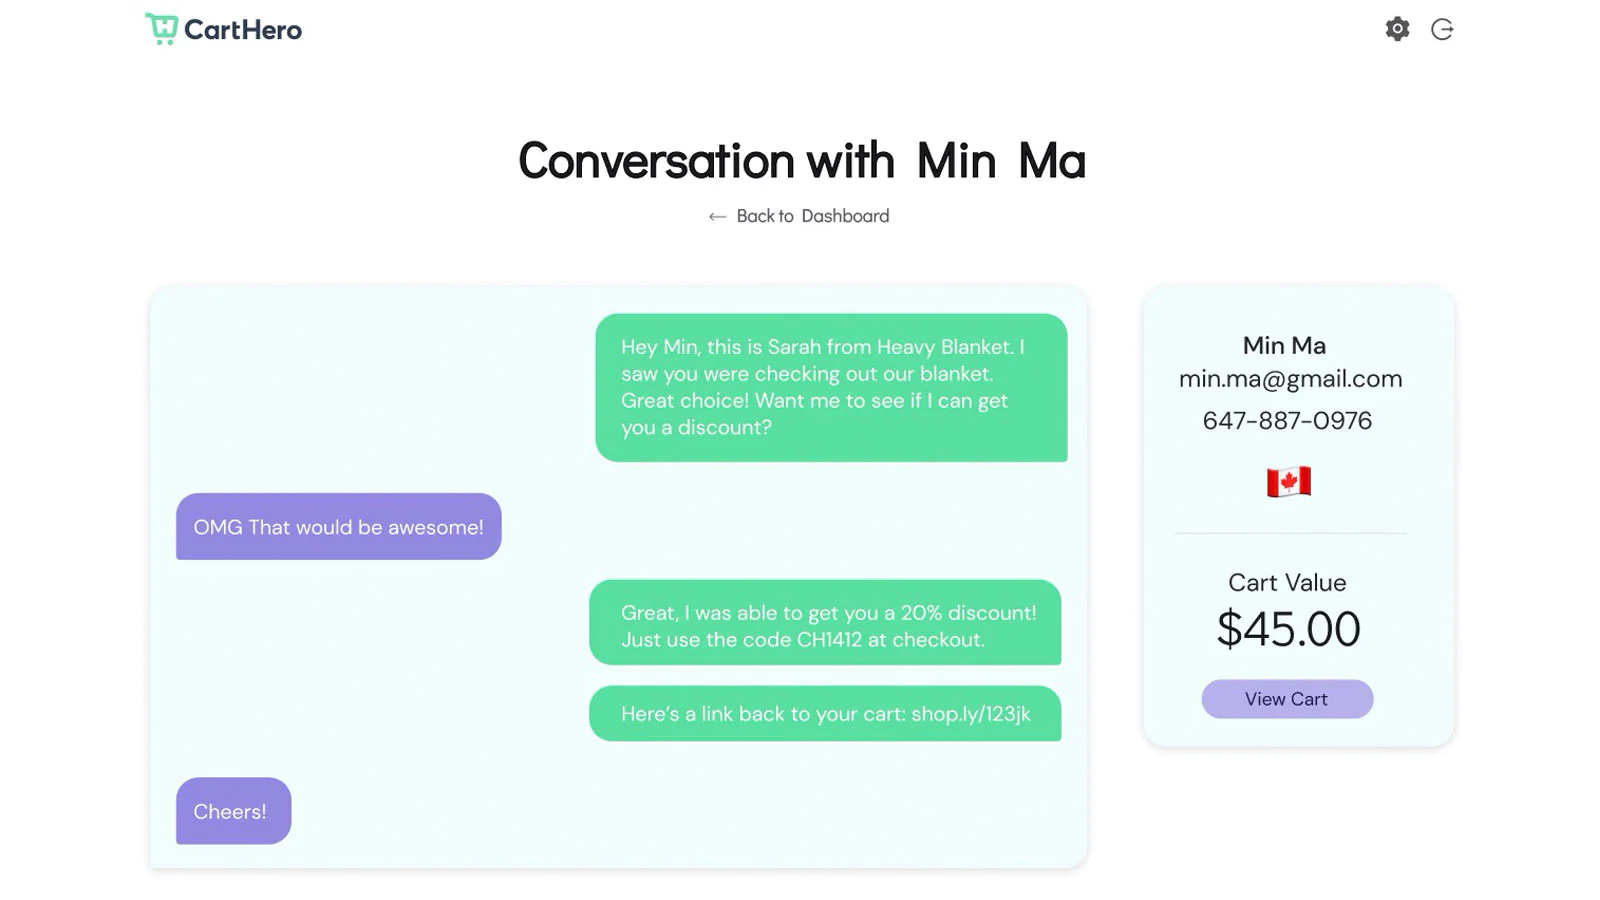Select Sarah's Heavy Blanket intro message
Screen dimensions: 1600x900
point(831,388)
